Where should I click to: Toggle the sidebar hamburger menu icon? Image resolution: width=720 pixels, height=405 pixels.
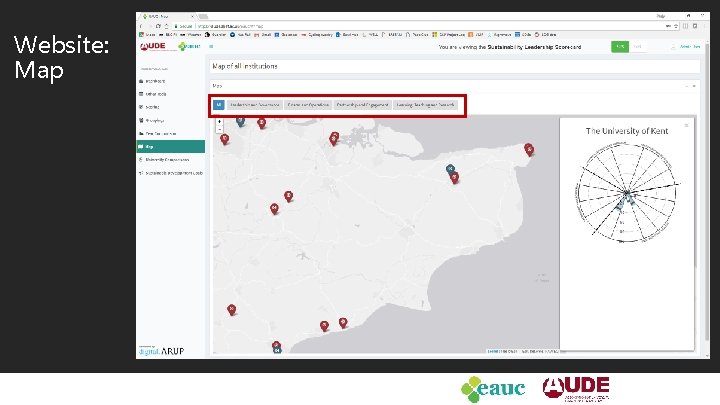click(x=211, y=46)
